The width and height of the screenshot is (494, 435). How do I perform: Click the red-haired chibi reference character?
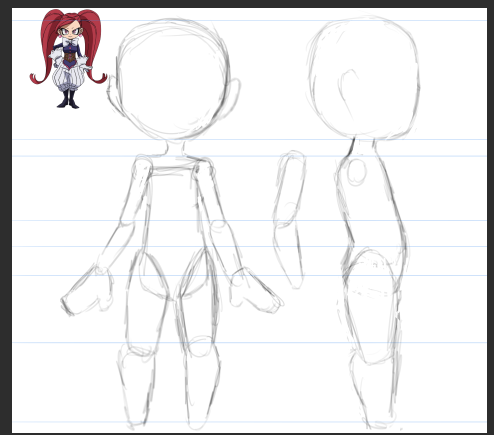(69, 59)
